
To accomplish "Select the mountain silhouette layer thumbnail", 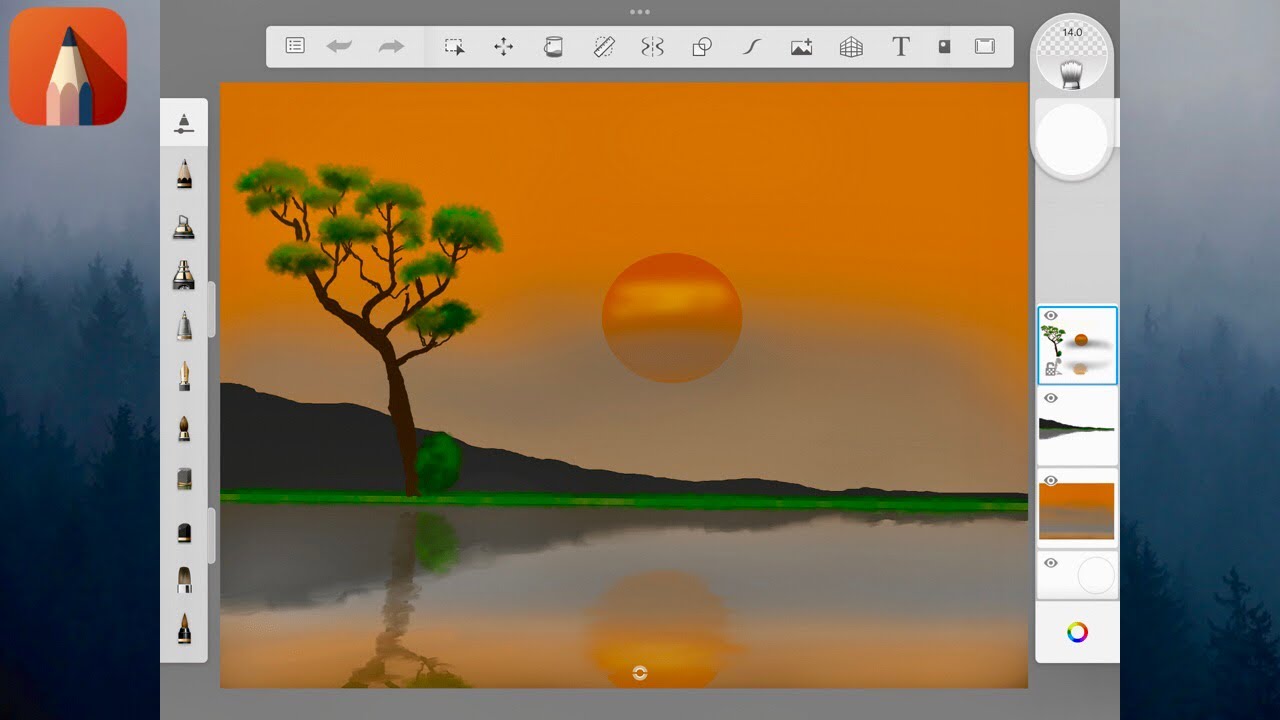I will pyautogui.click(x=1077, y=427).
